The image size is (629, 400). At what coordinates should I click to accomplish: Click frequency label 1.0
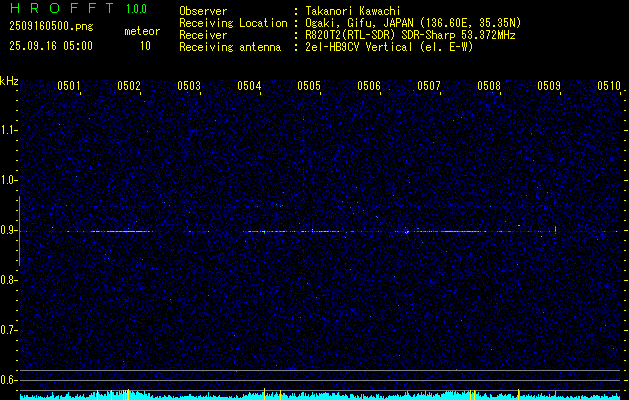pos(8,180)
